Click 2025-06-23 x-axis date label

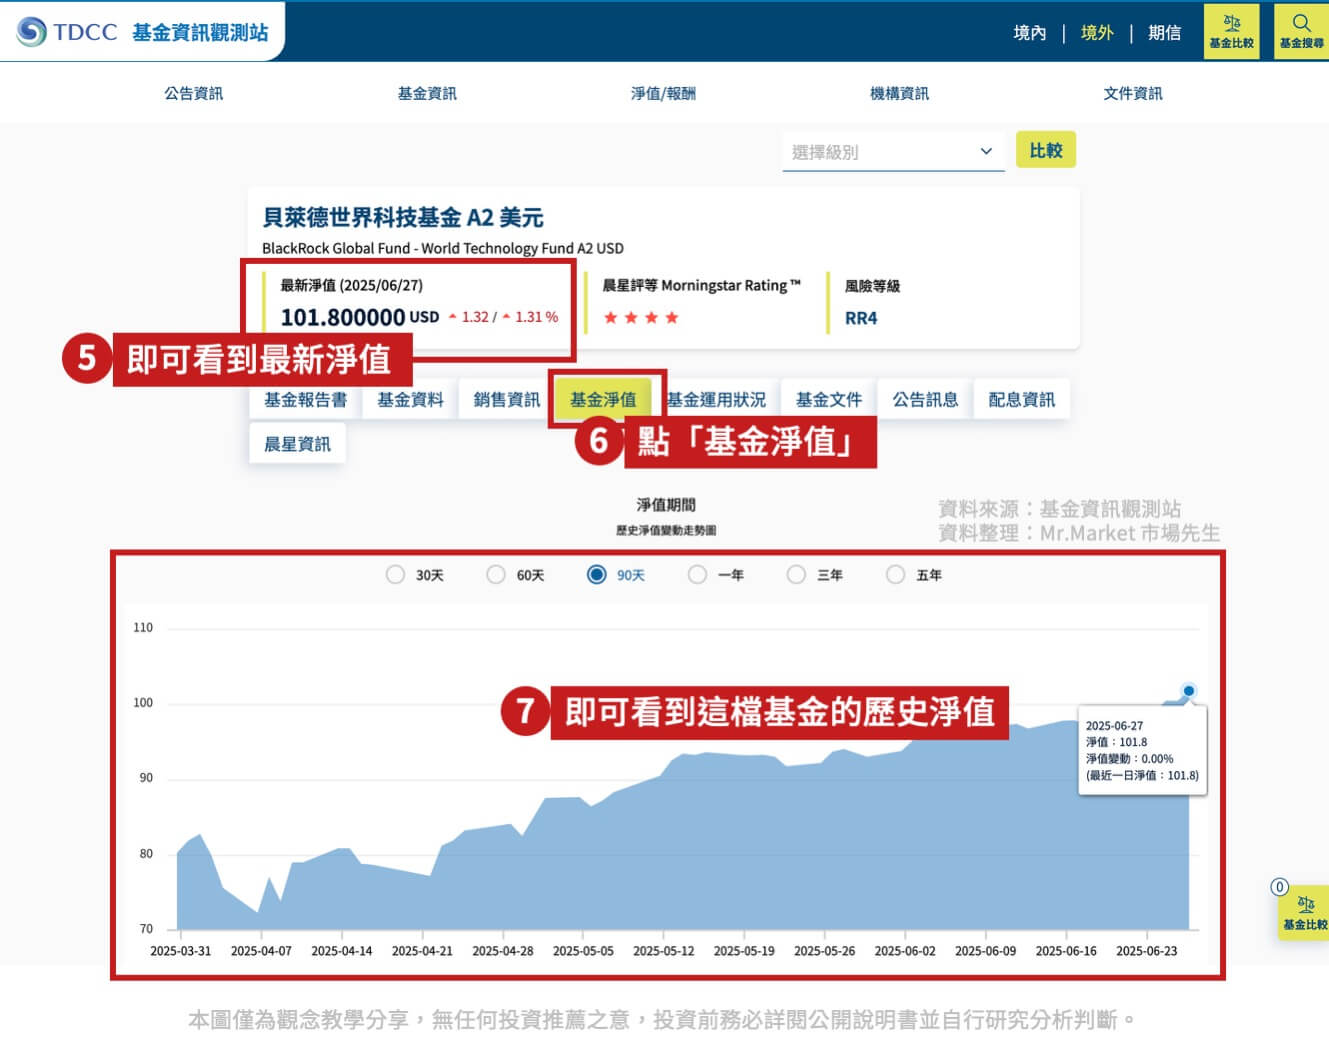pyautogui.click(x=1147, y=951)
